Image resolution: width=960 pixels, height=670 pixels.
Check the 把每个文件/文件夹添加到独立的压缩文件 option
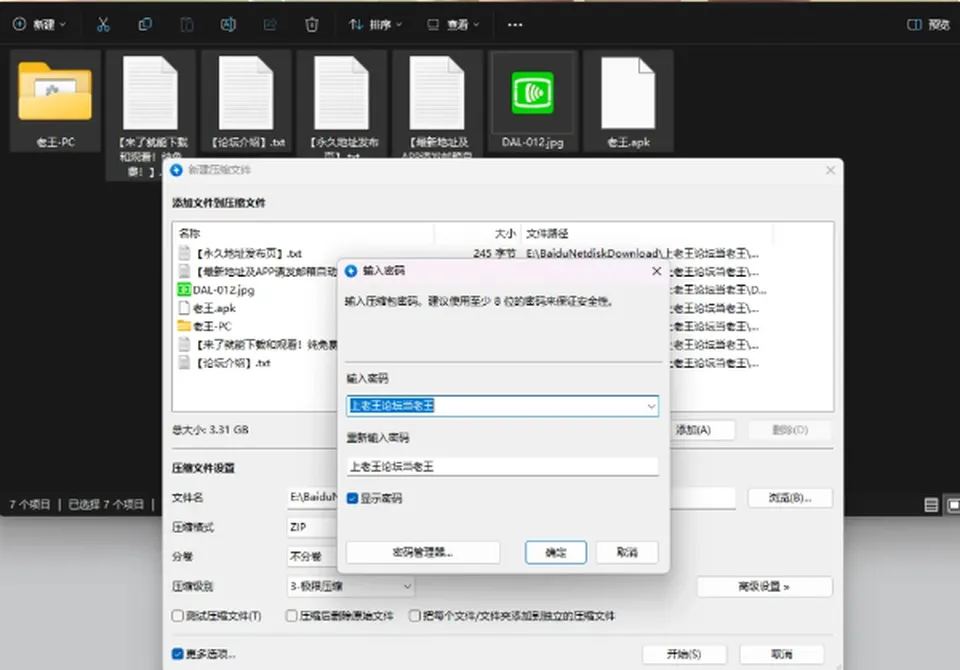pos(414,615)
